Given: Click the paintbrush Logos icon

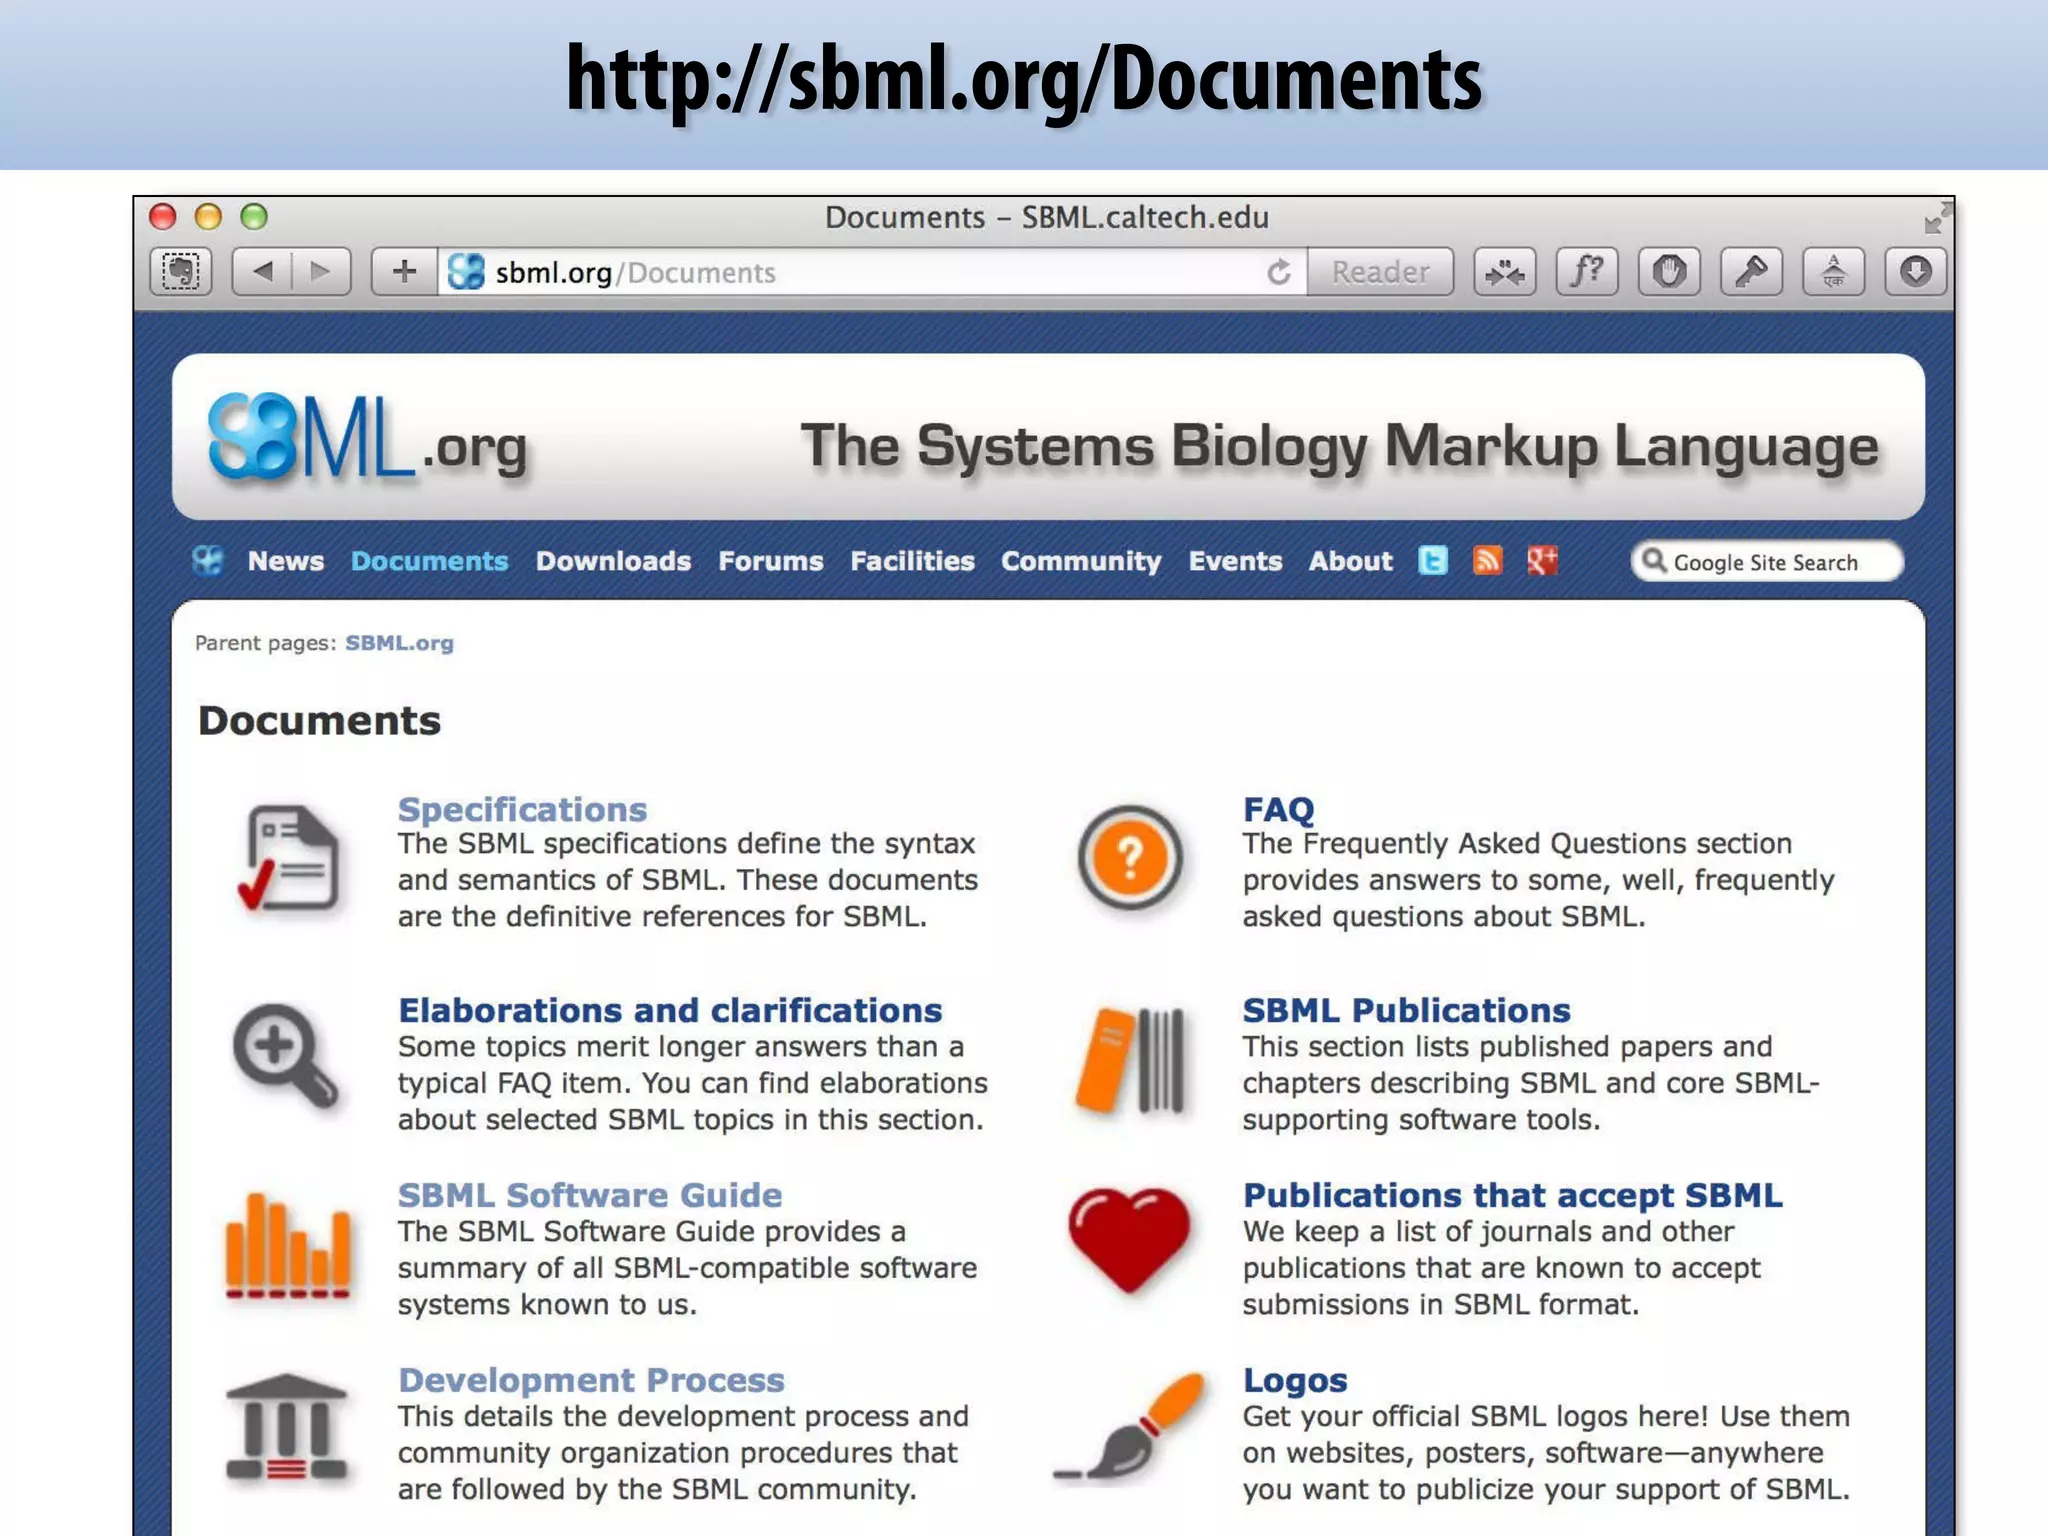Looking at the screenshot, I should pyautogui.click(x=1130, y=1427).
